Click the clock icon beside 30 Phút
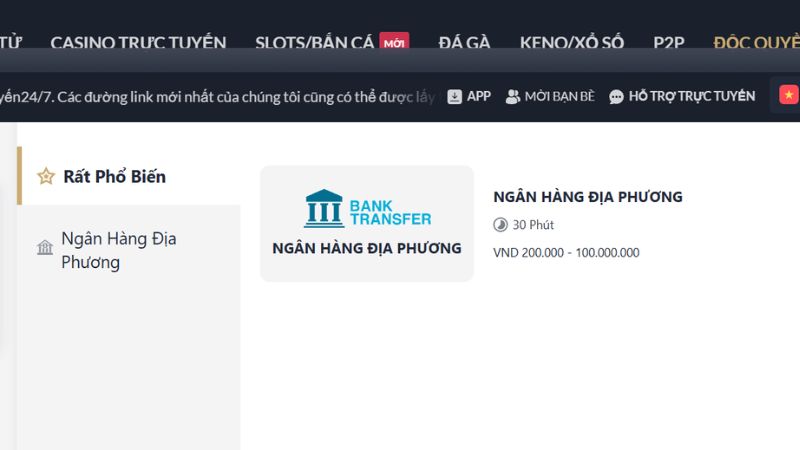This screenshot has height=450, width=800. click(501, 225)
